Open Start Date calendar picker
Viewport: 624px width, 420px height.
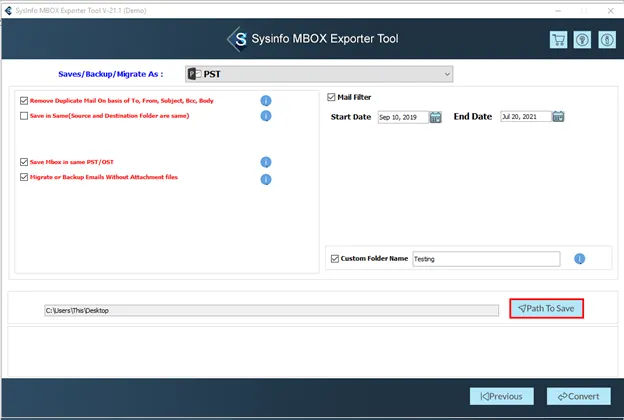pos(435,117)
